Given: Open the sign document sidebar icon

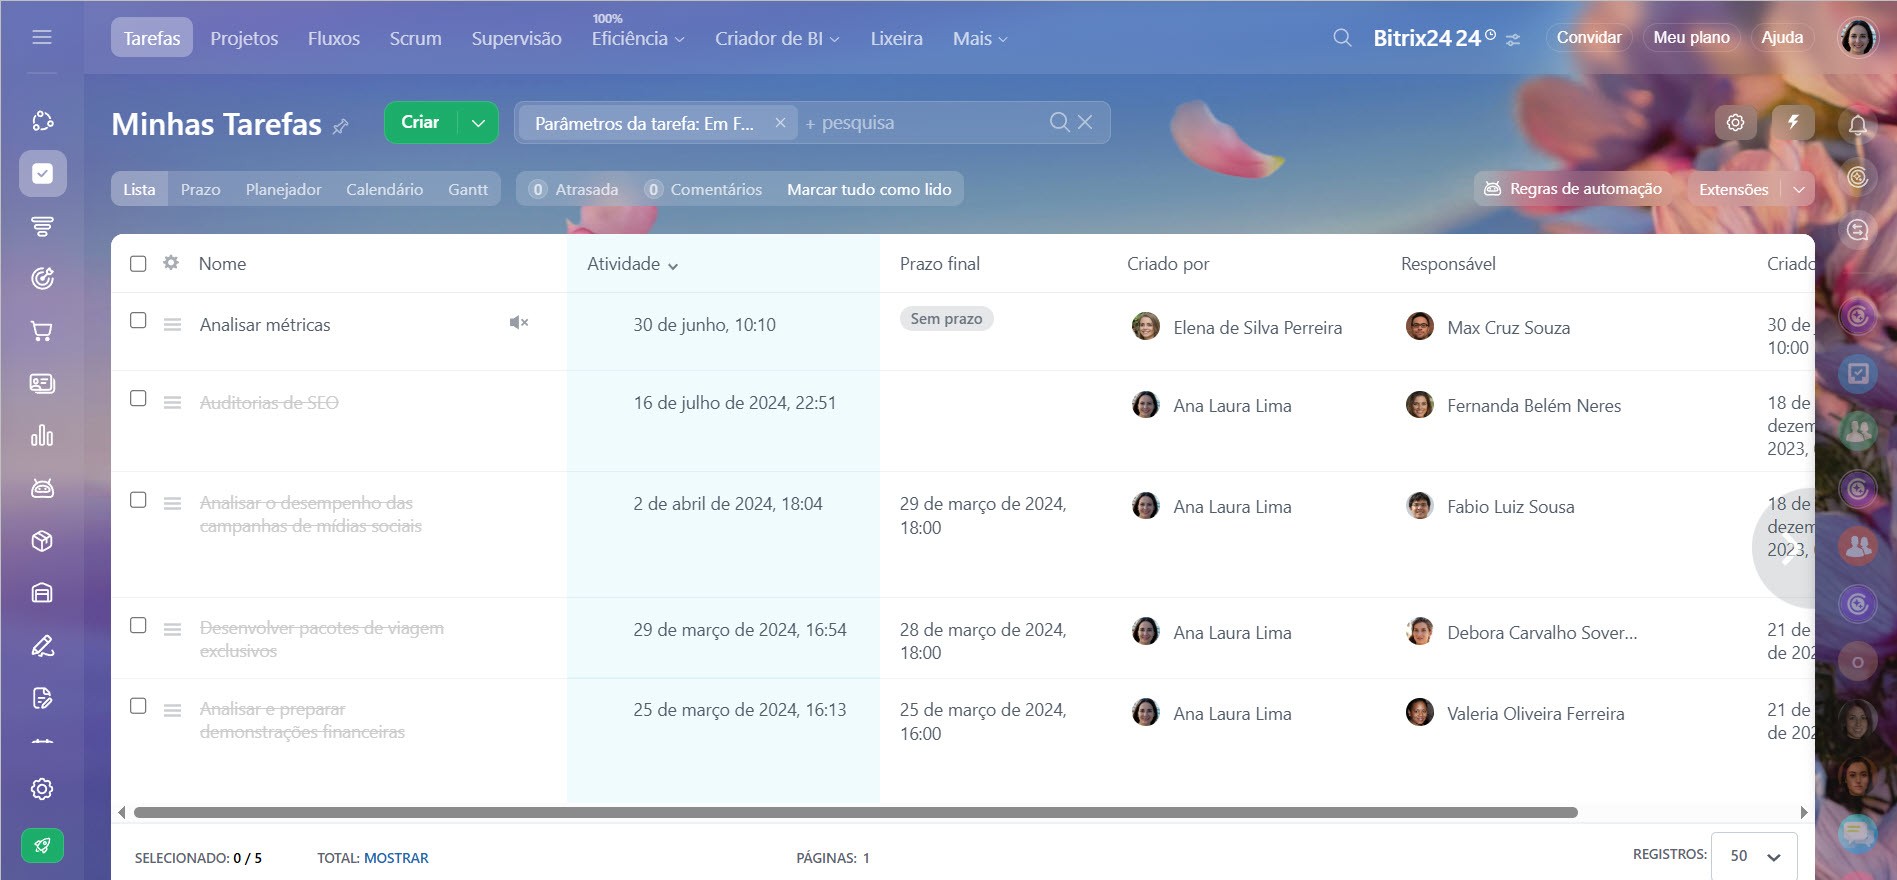Looking at the screenshot, I should coord(42,698).
